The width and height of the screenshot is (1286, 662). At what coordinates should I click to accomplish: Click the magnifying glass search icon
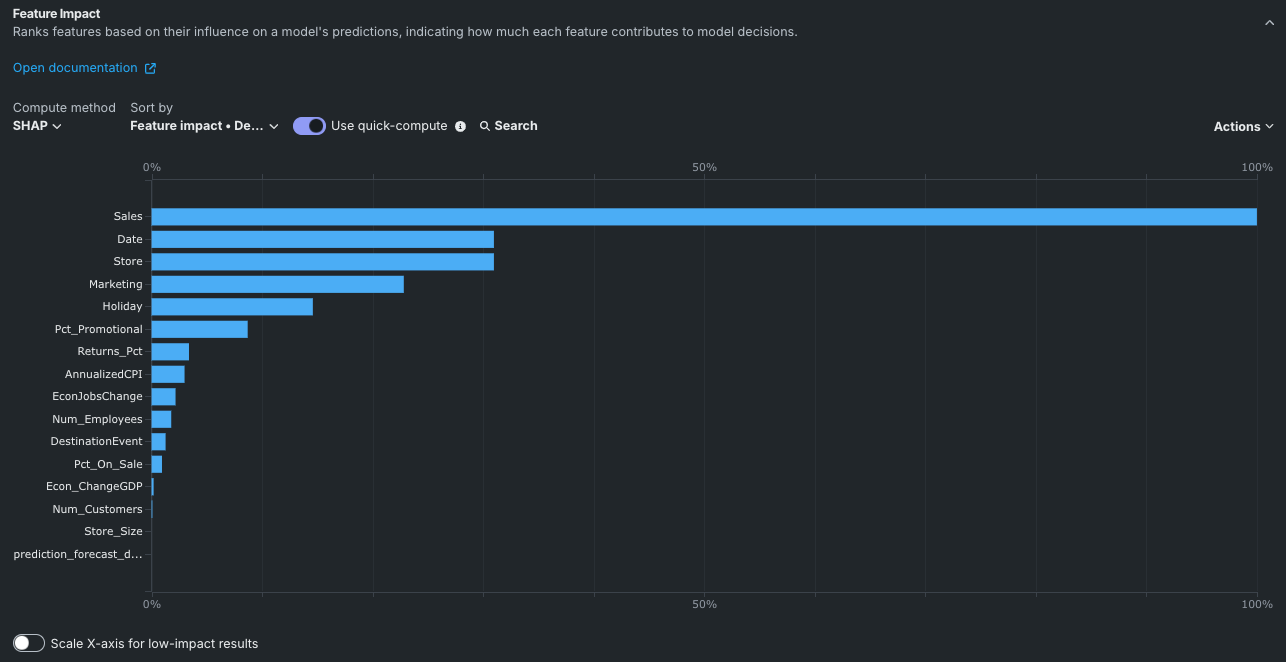485,126
